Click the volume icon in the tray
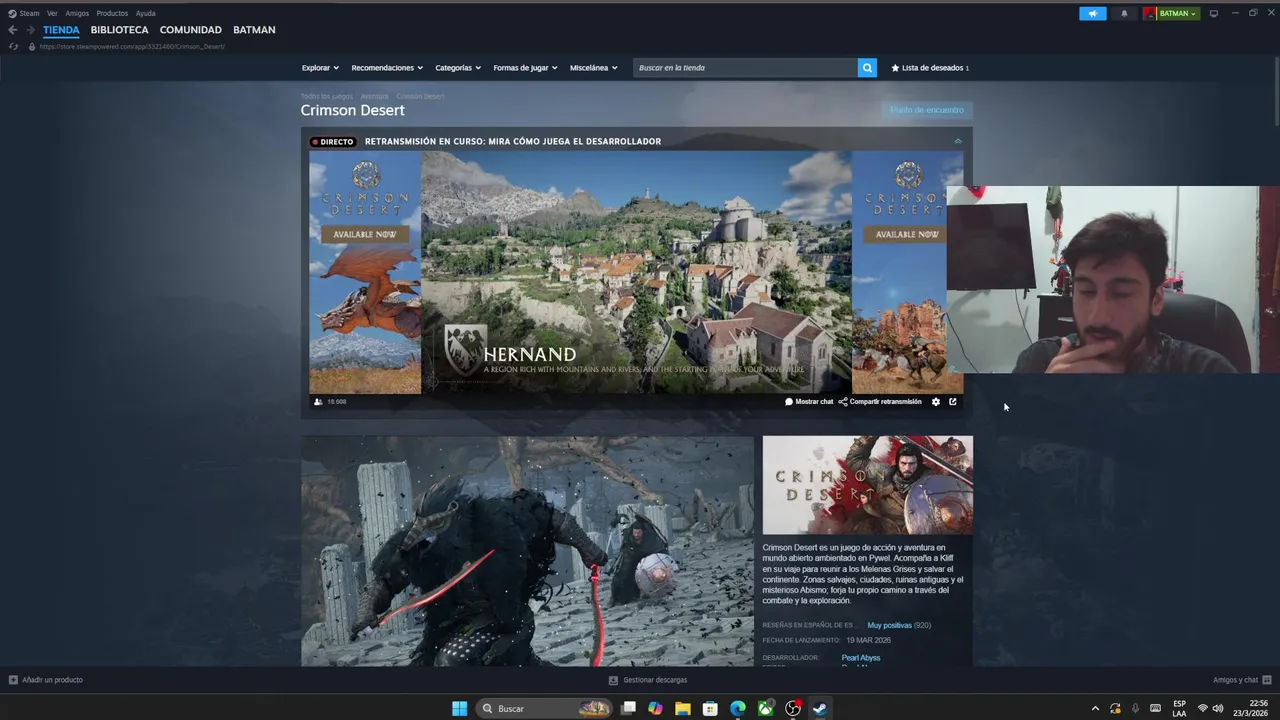Screen dimensions: 1280x720 [x=1218, y=708]
